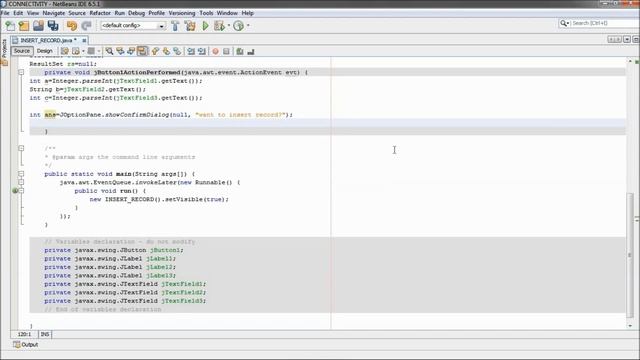This screenshot has height=360, width=640.
Task: Open arrow menu next to Profile icon
Action: [248, 26]
